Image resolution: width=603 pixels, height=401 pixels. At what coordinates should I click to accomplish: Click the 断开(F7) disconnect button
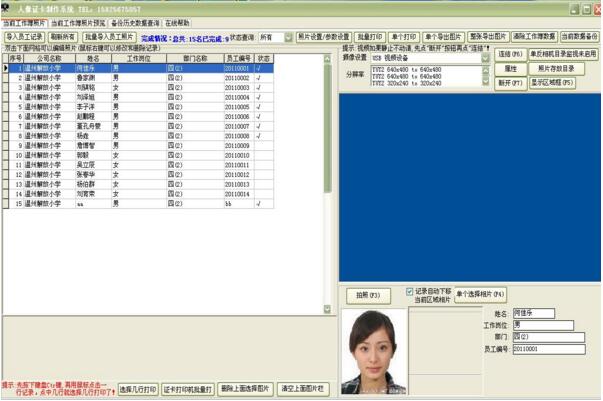[x=510, y=83]
